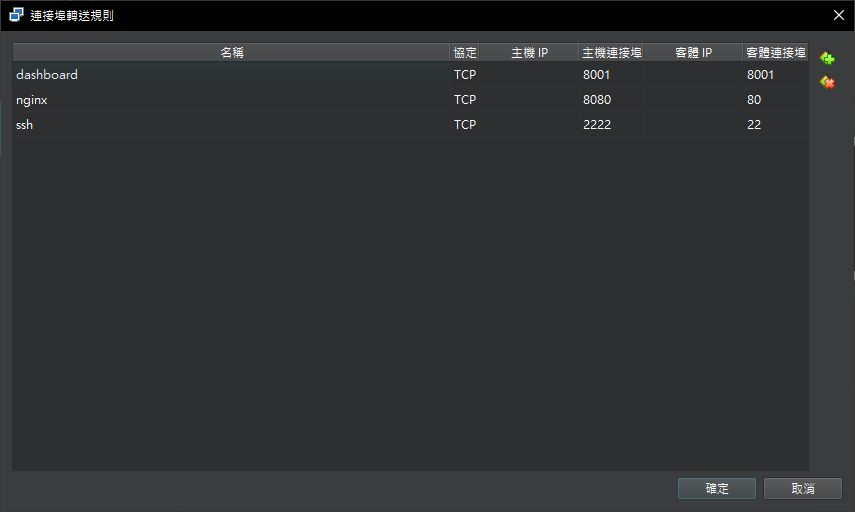
Task: Click empty guest IP cell of nginx
Action: [x=693, y=100]
